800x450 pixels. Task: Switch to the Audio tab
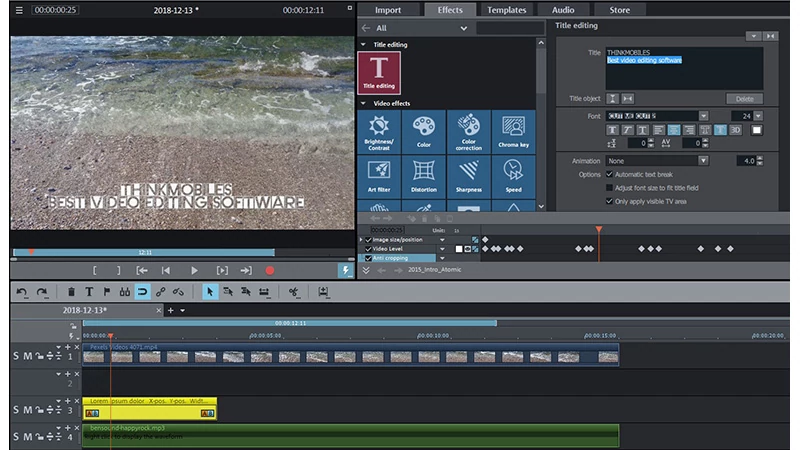[x=563, y=10]
